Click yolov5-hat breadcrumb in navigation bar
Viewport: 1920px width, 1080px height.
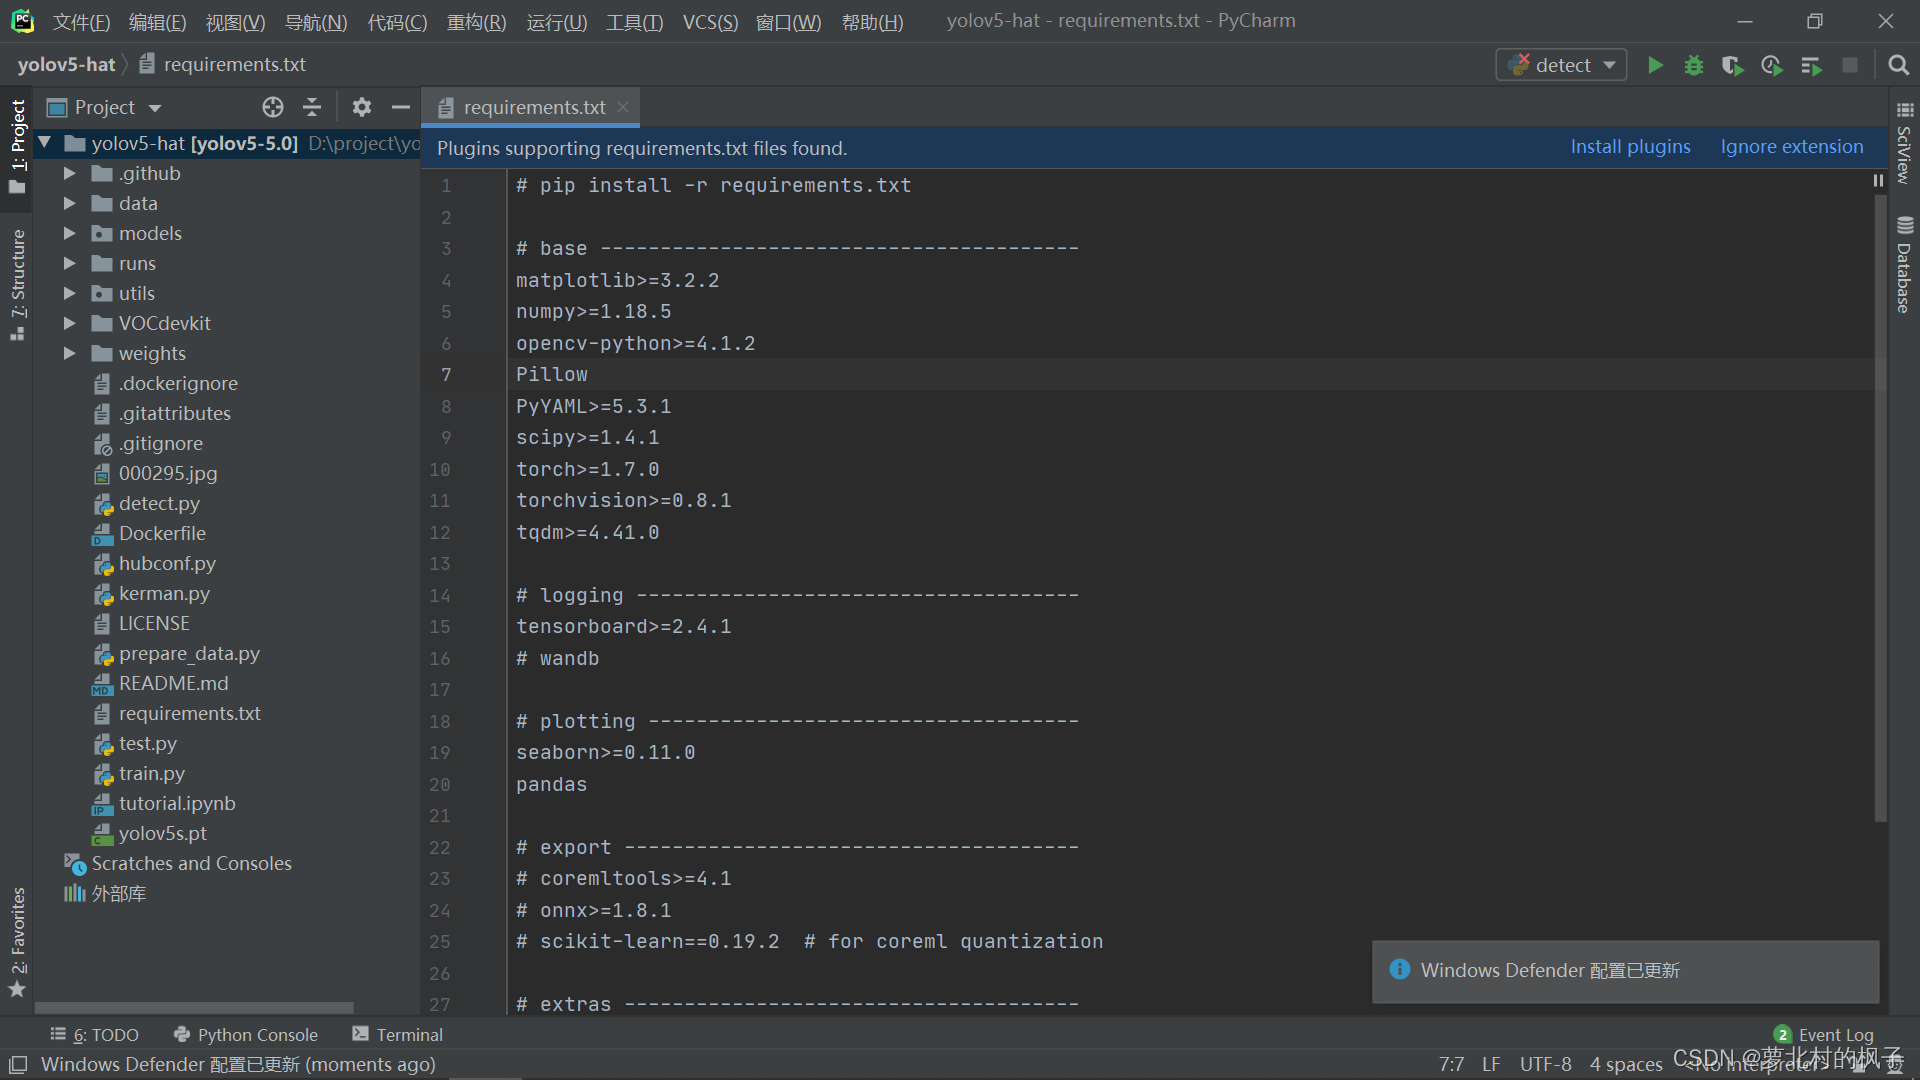click(66, 64)
